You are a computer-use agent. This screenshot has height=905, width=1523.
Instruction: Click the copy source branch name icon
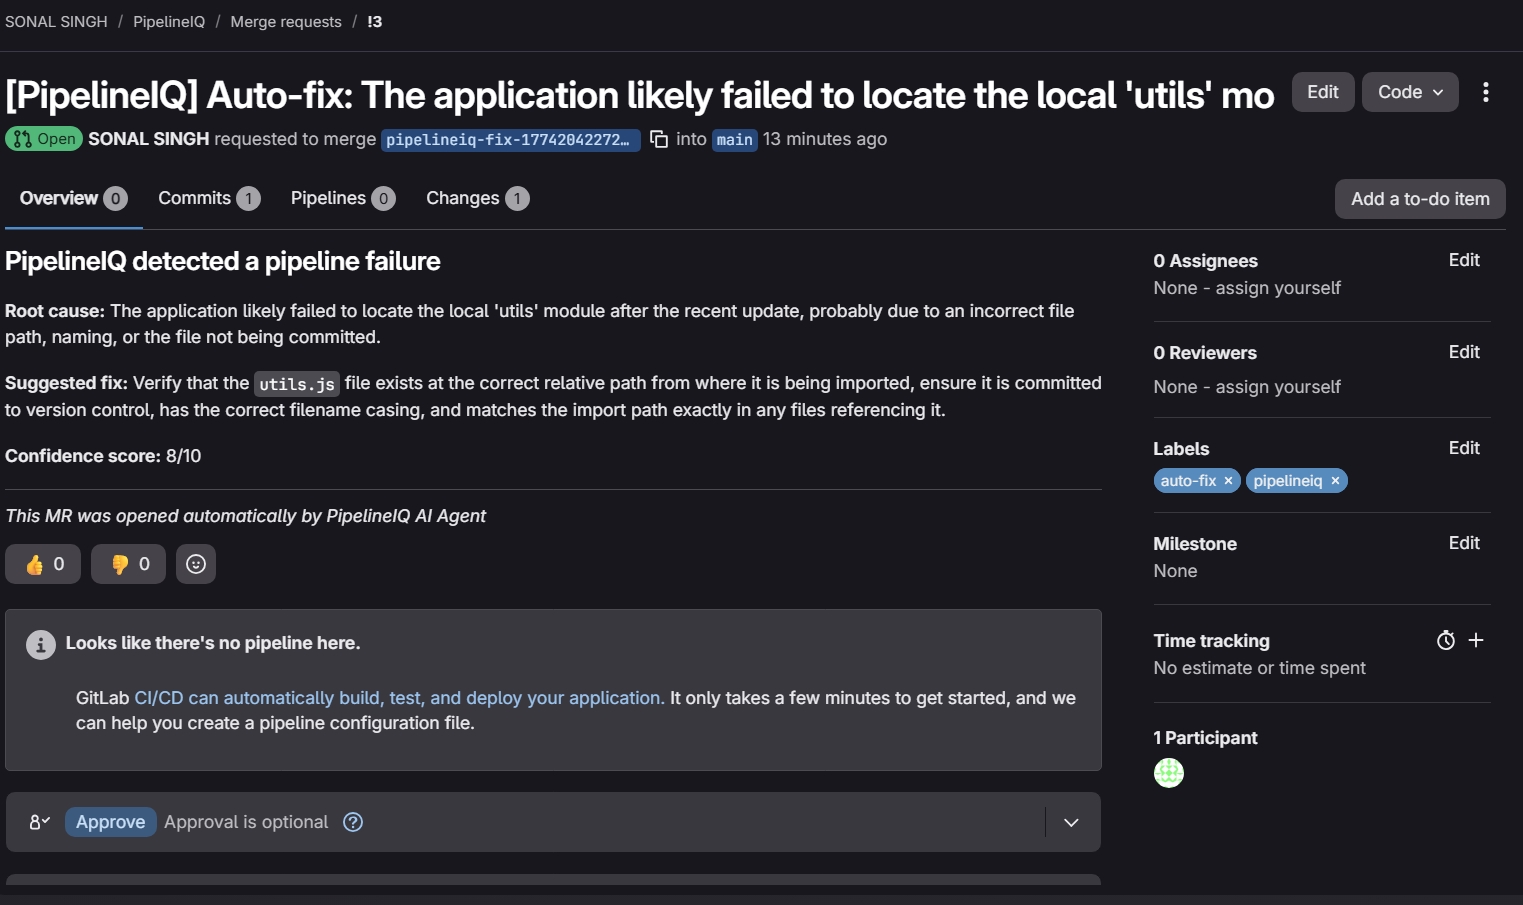(x=659, y=139)
